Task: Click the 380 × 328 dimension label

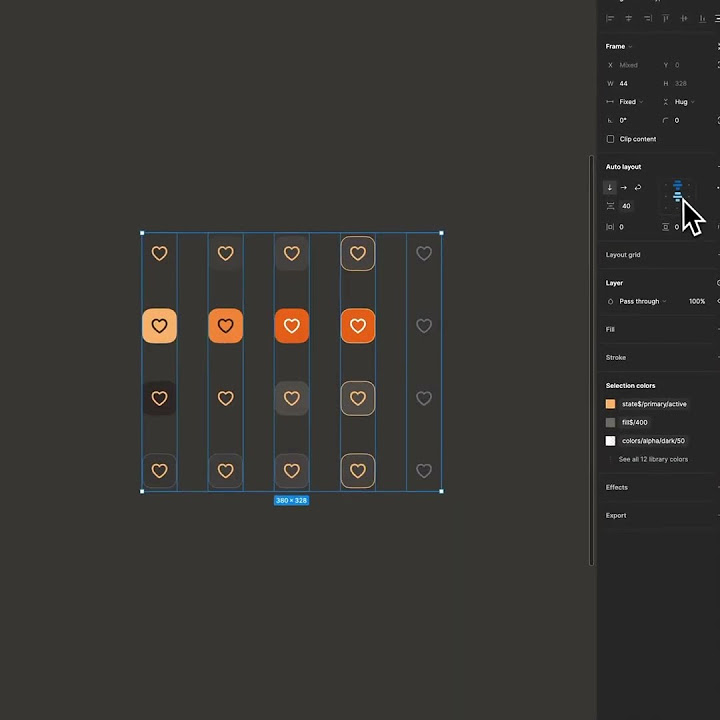Action: [x=292, y=501]
